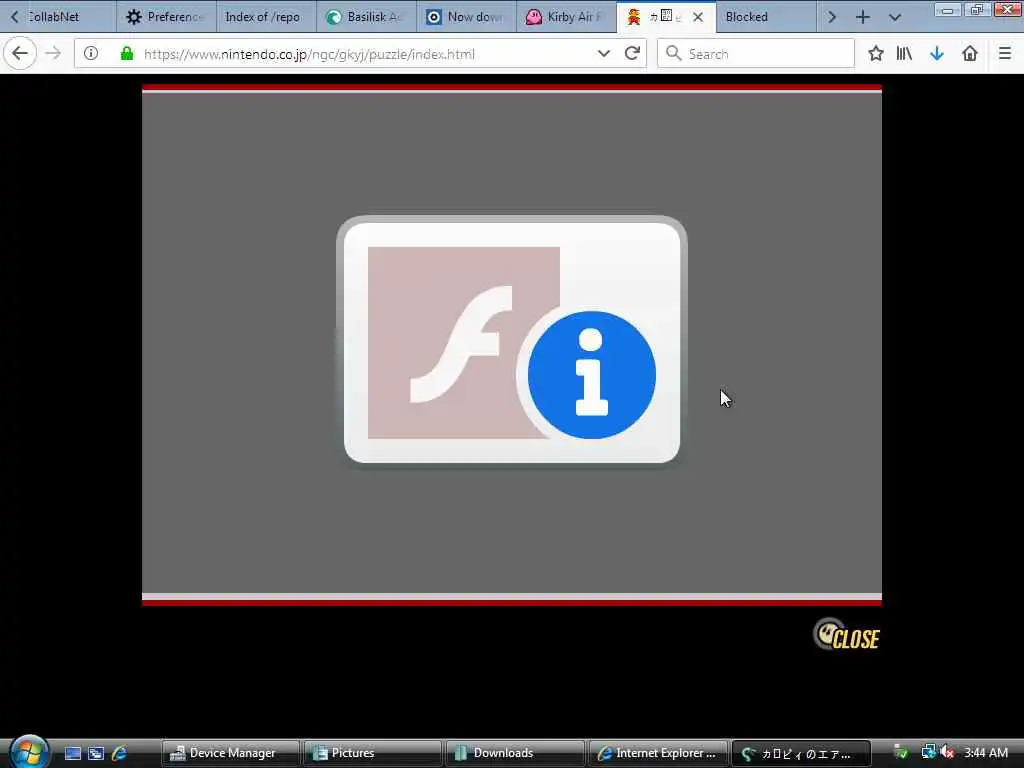Show download progress arrow
Image resolution: width=1024 pixels, height=768 pixels.
click(936, 54)
